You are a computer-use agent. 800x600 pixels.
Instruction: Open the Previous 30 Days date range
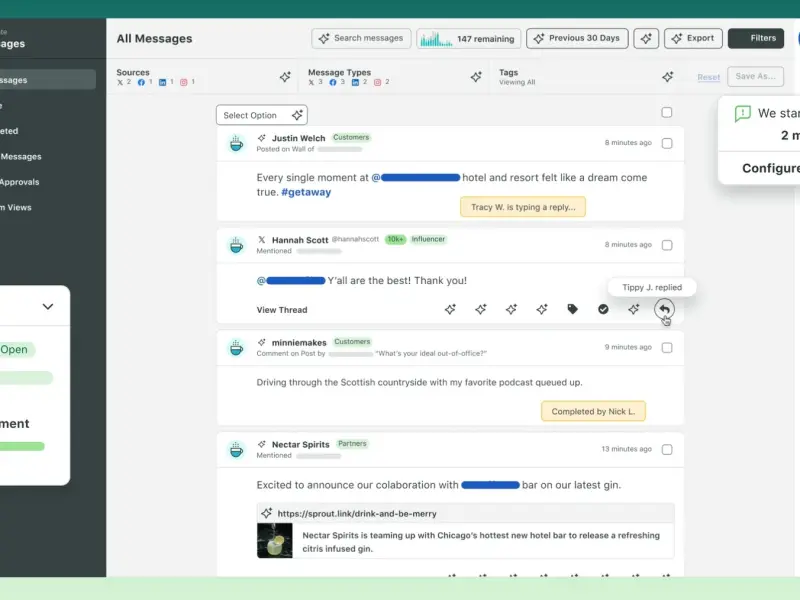pos(576,38)
